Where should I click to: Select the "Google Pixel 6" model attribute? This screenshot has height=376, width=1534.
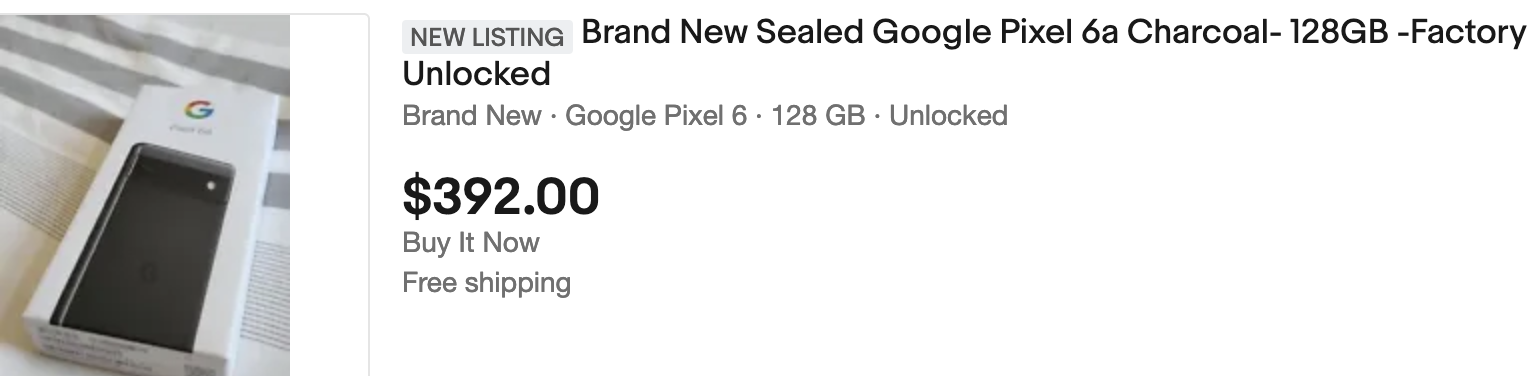[656, 116]
